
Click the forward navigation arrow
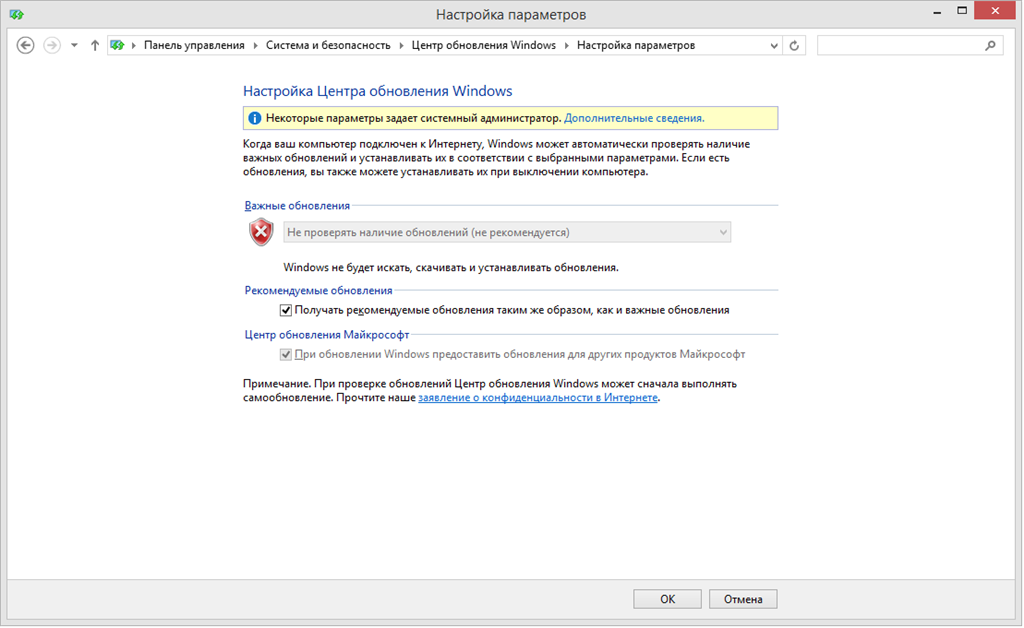pyautogui.click(x=52, y=45)
